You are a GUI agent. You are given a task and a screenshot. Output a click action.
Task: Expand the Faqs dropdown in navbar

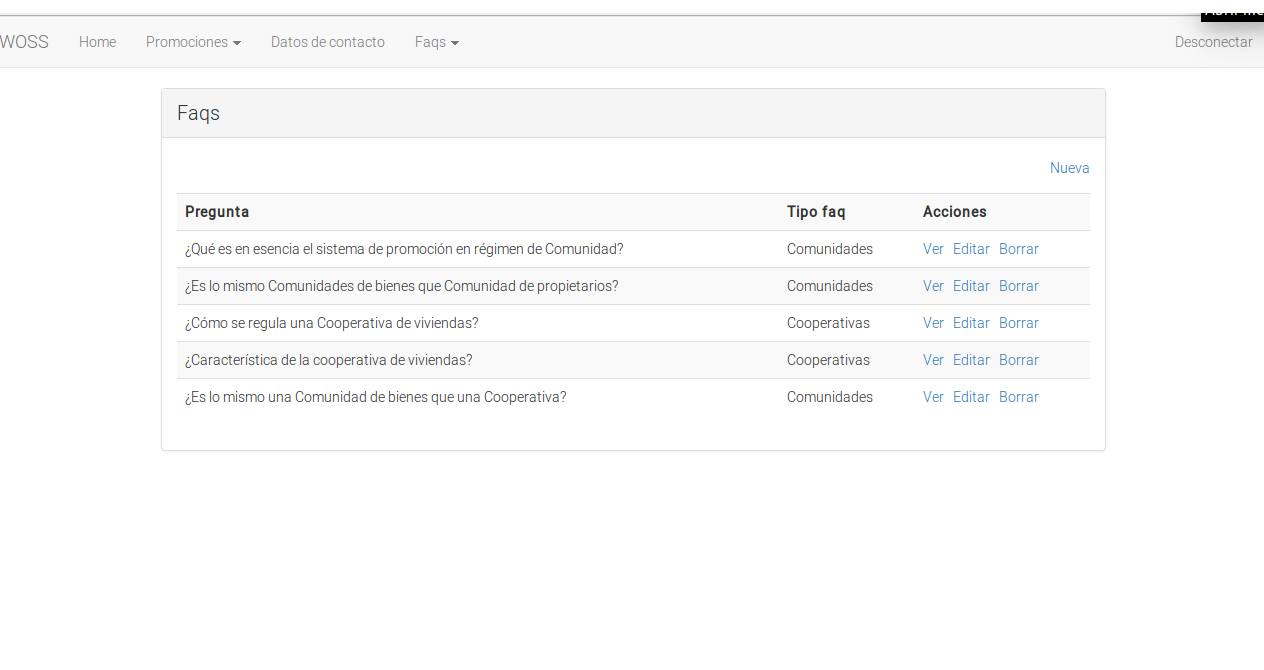tap(436, 42)
